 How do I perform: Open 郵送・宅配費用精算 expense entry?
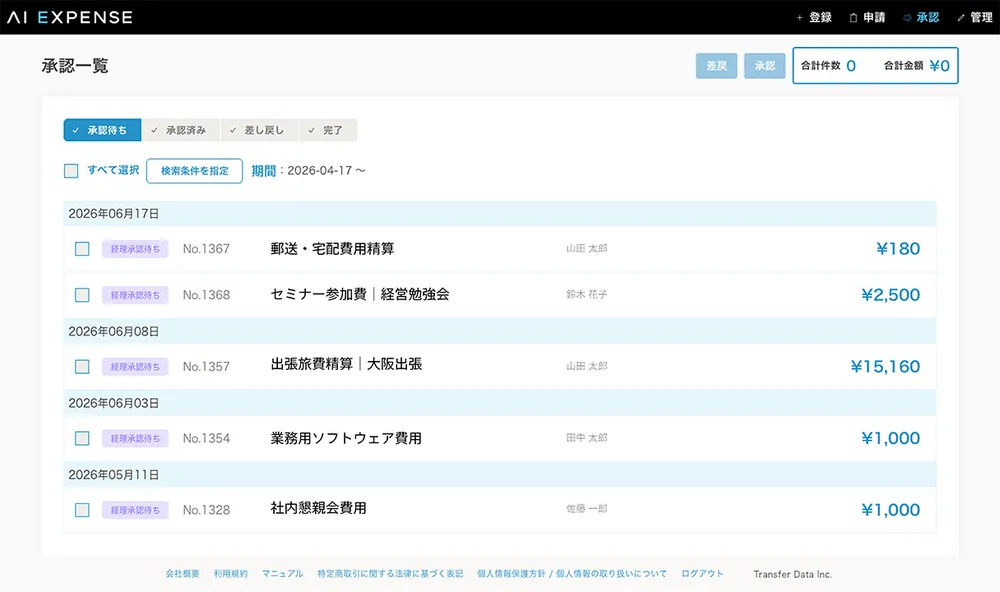pos(332,249)
